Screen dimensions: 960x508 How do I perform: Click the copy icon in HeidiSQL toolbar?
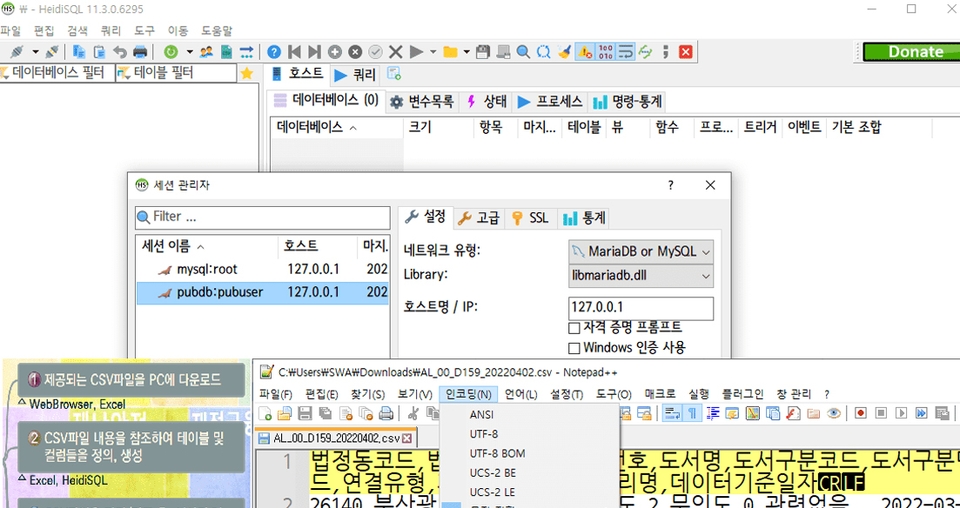[x=79, y=52]
